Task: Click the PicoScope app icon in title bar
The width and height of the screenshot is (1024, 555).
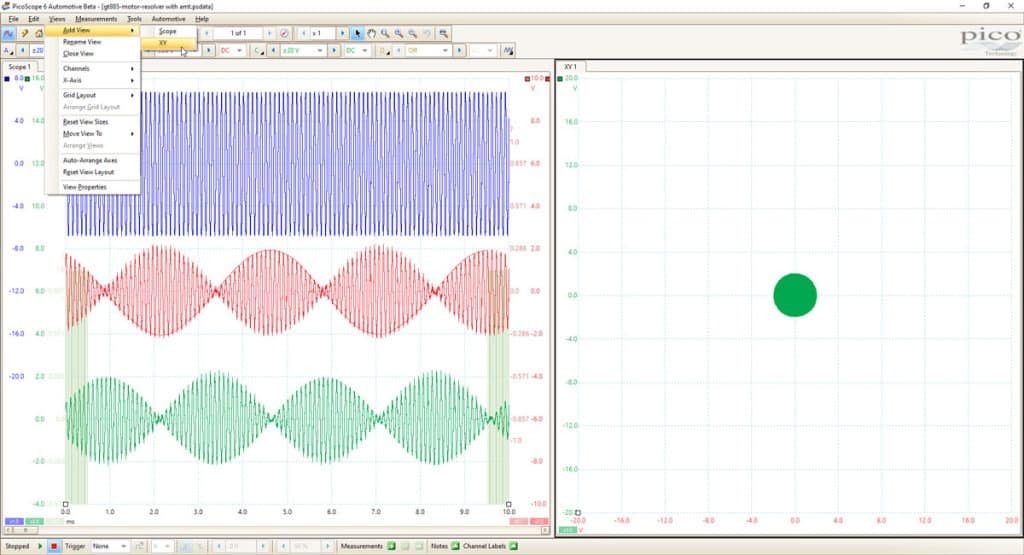Action: pos(6,6)
